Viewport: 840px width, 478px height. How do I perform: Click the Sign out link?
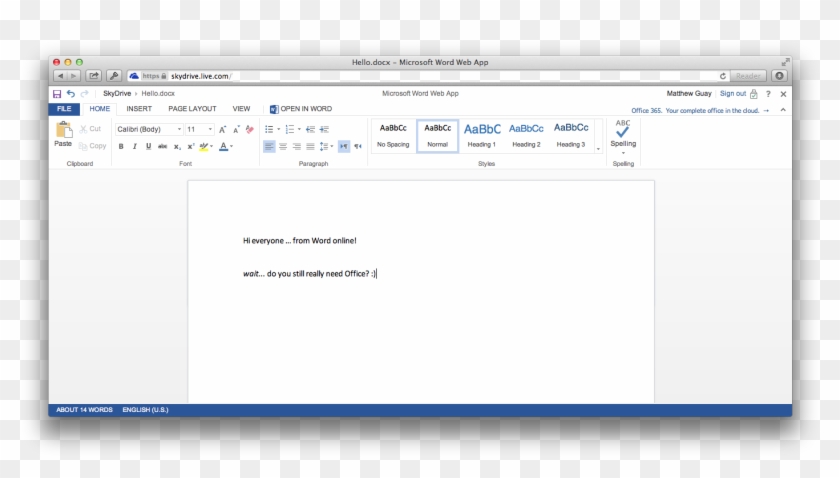pyautogui.click(x=733, y=94)
